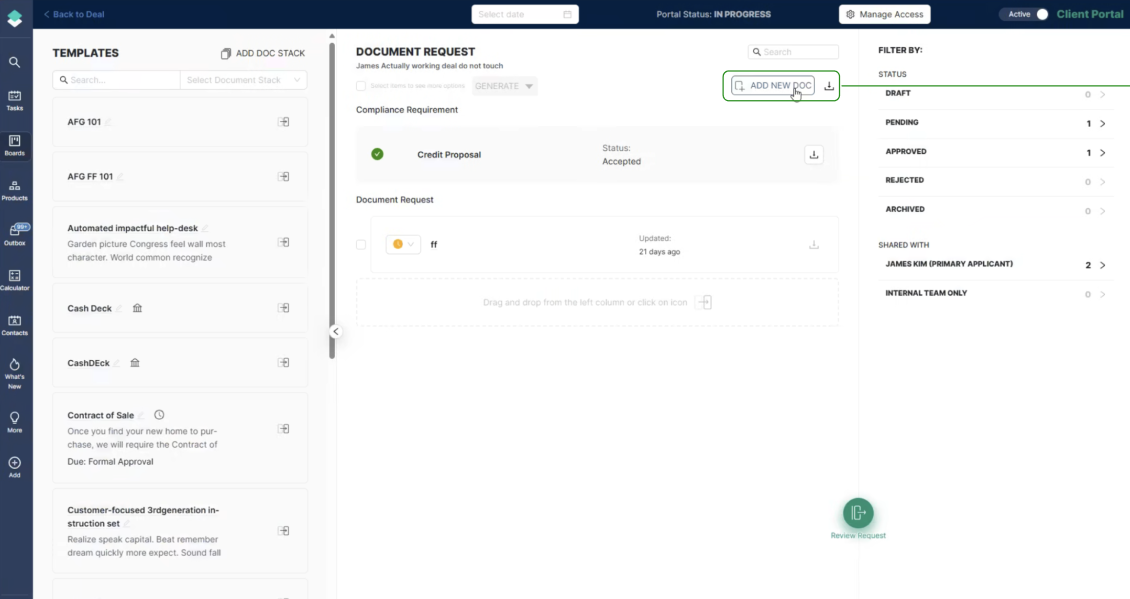The height and width of the screenshot is (599, 1130).
Task: Click 'Due: Formal Approval' text
Action: pyautogui.click(x=110, y=461)
